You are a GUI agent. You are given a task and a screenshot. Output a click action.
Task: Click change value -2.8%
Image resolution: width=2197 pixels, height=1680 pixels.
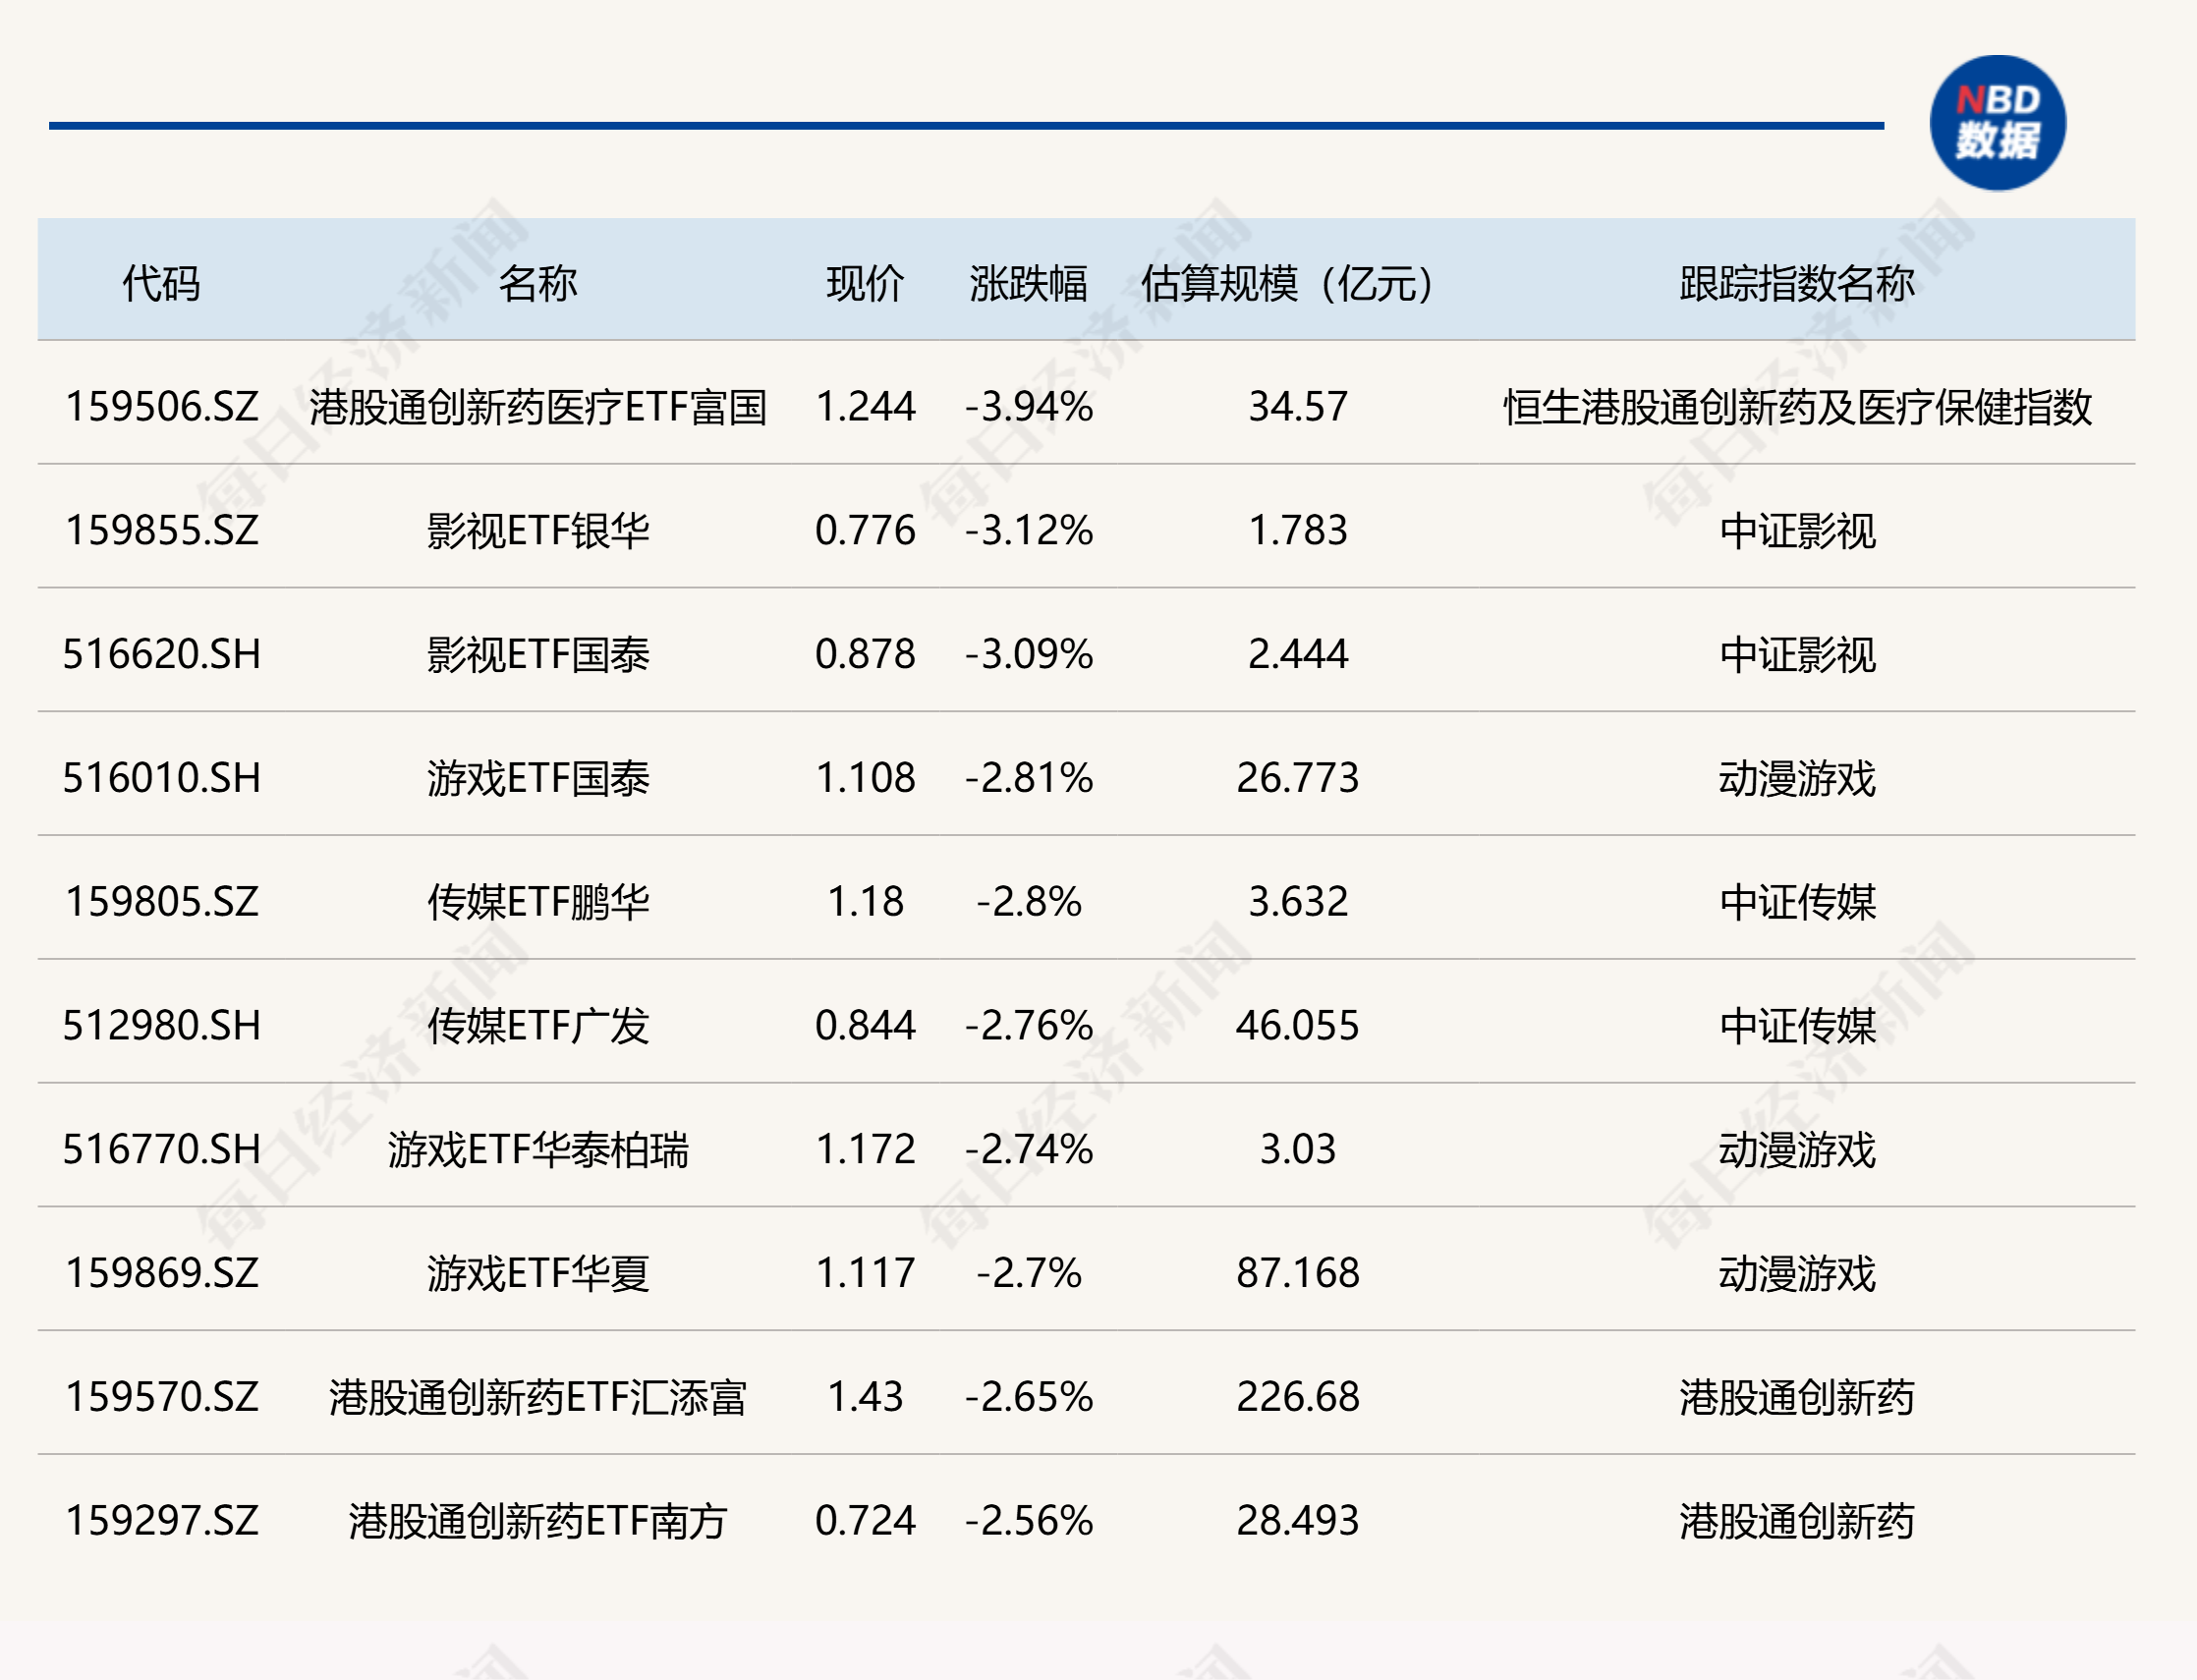click(1028, 903)
